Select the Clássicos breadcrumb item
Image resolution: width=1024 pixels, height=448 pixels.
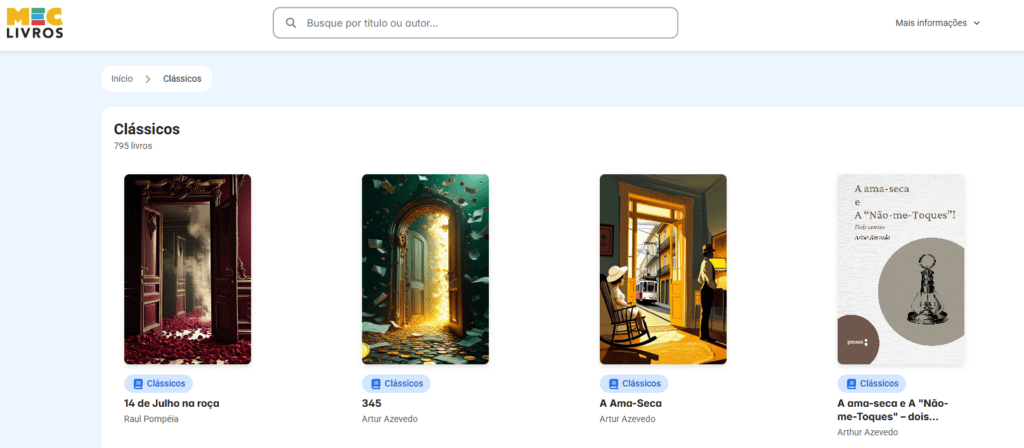(182, 79)
